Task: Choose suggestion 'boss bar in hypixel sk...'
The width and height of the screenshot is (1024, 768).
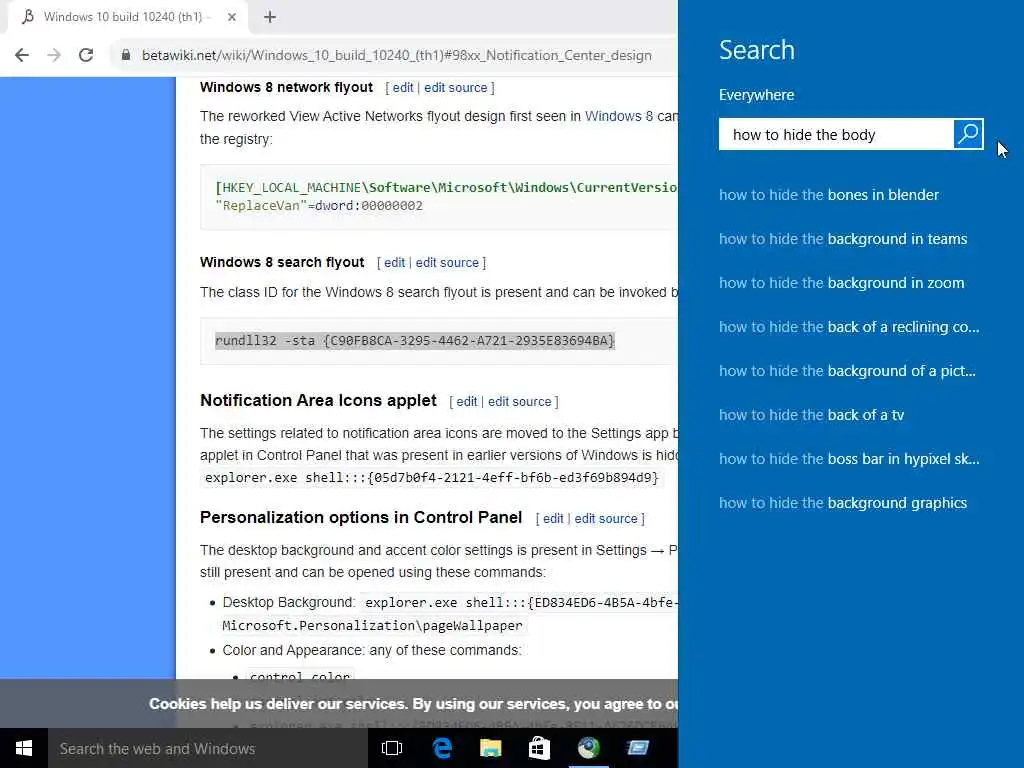Action: pyautogui.click(x=849, y=458)
